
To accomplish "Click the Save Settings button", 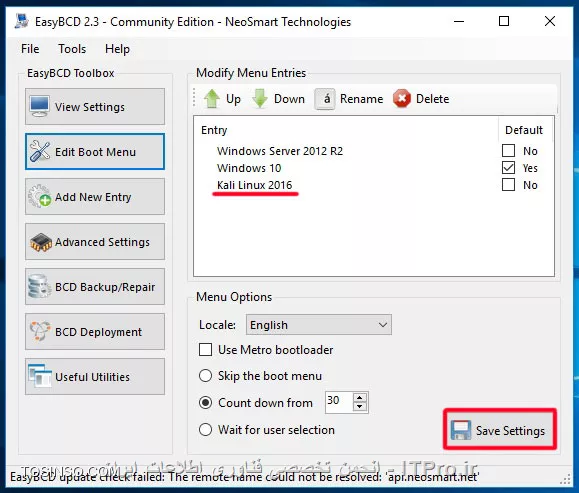I will [500, 429].
